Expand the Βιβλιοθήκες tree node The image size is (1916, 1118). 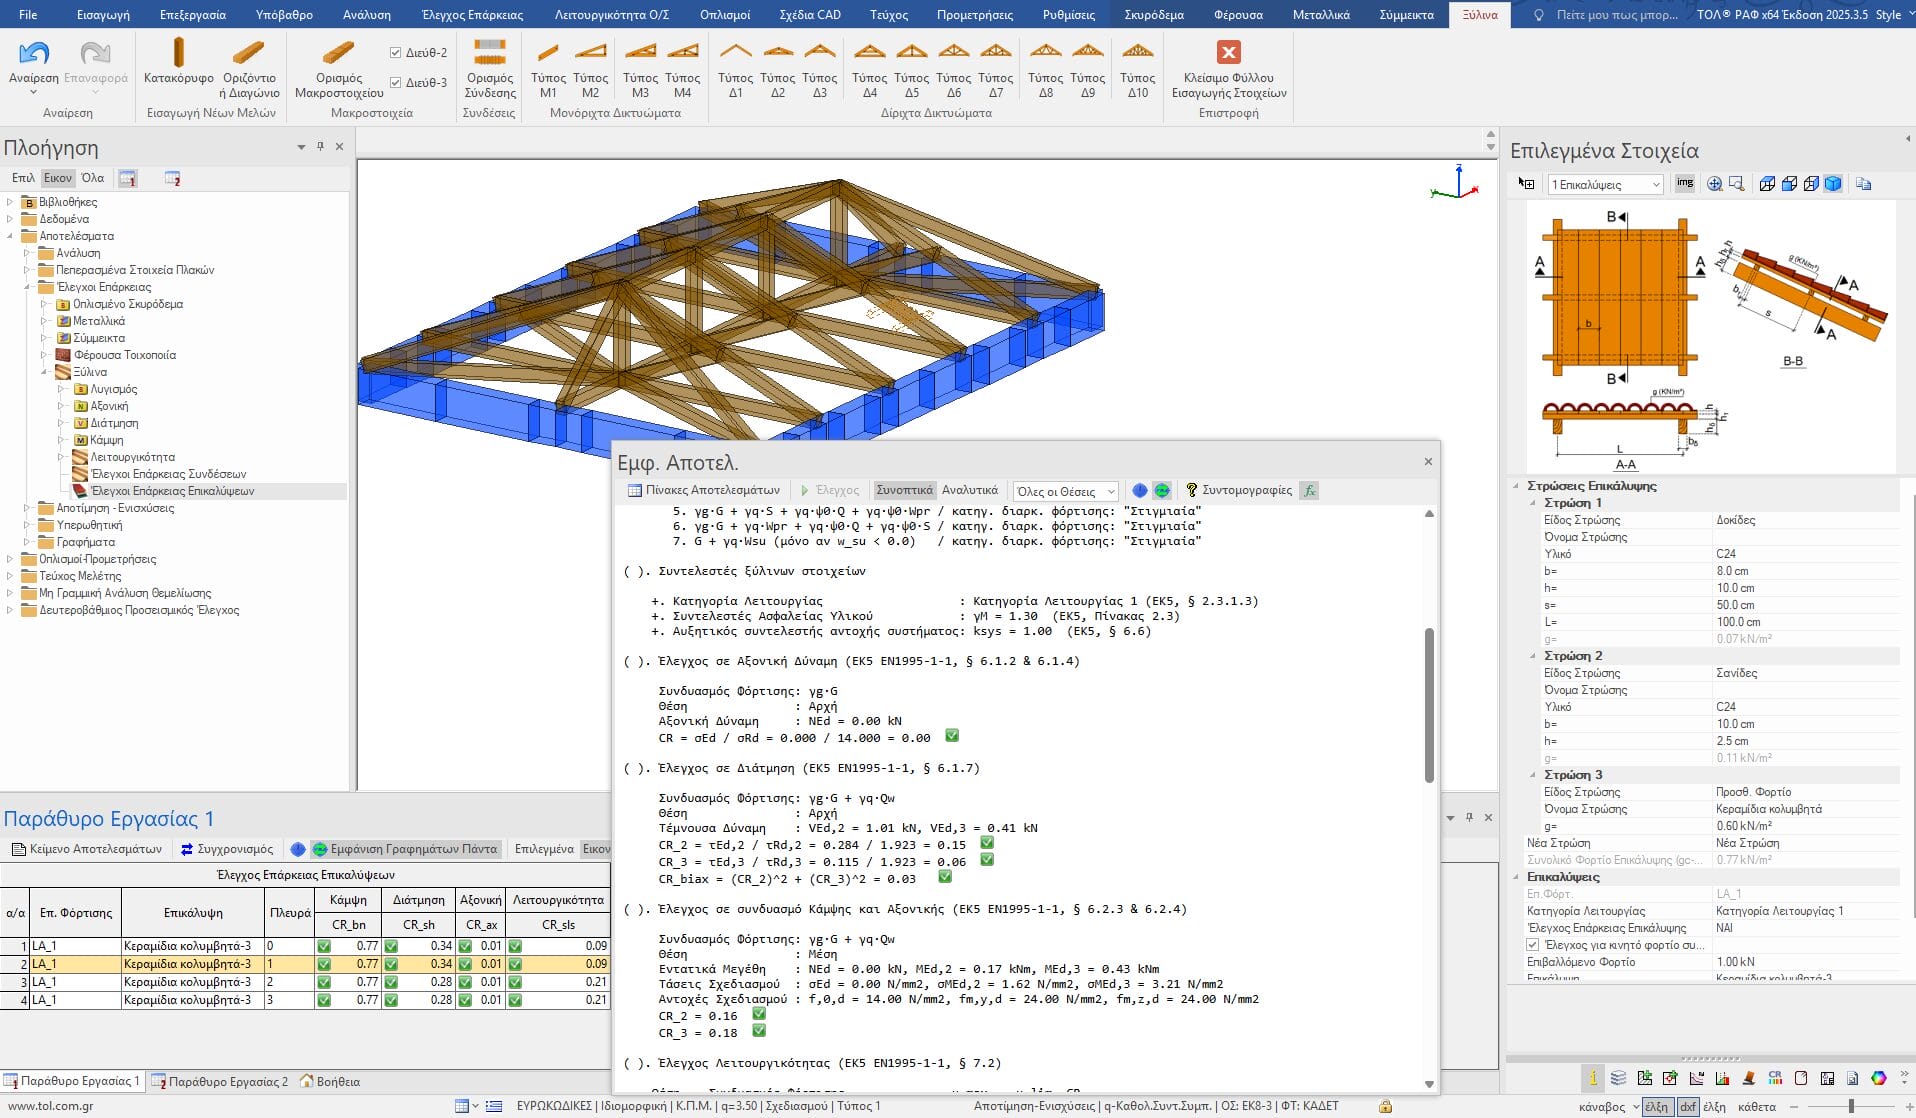[x=10, y=202]
